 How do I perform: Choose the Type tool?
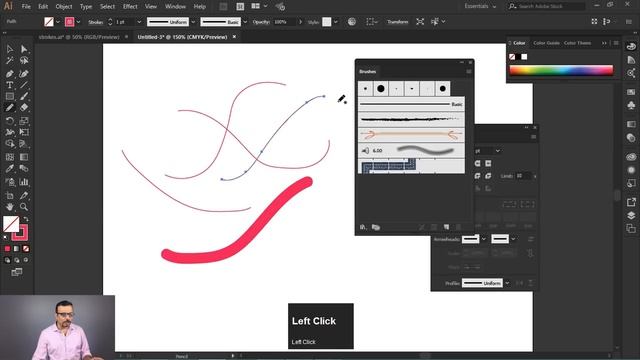coord(10,85)
